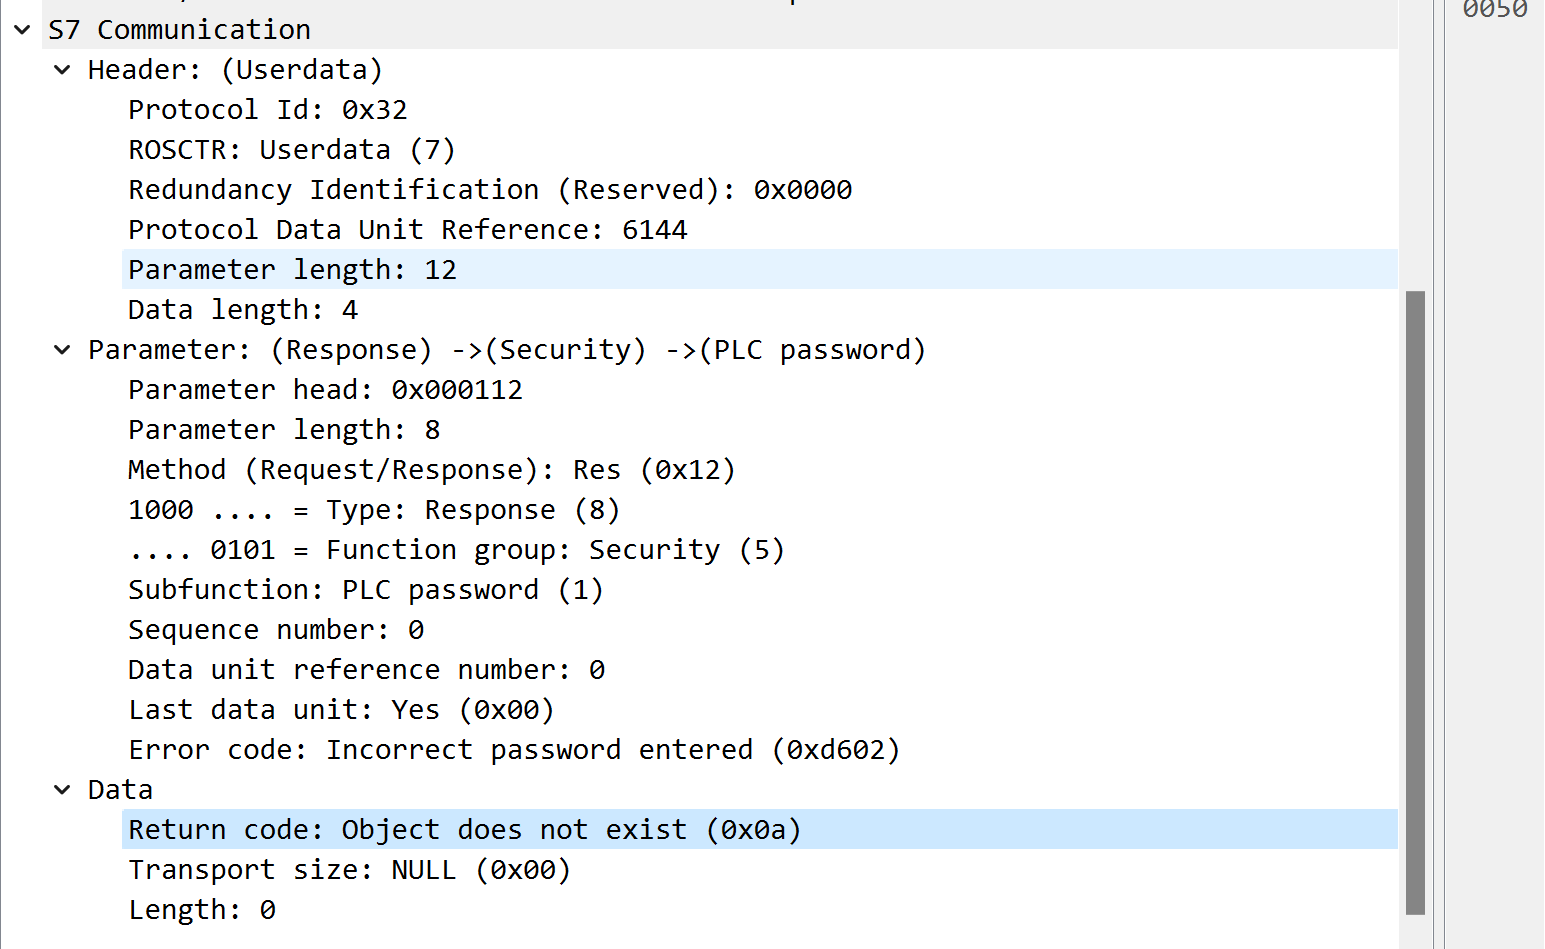The width and height of the screenshot is (1545, 949).
Task: Select the Sequence number field
Action: [x=275, y=630]
